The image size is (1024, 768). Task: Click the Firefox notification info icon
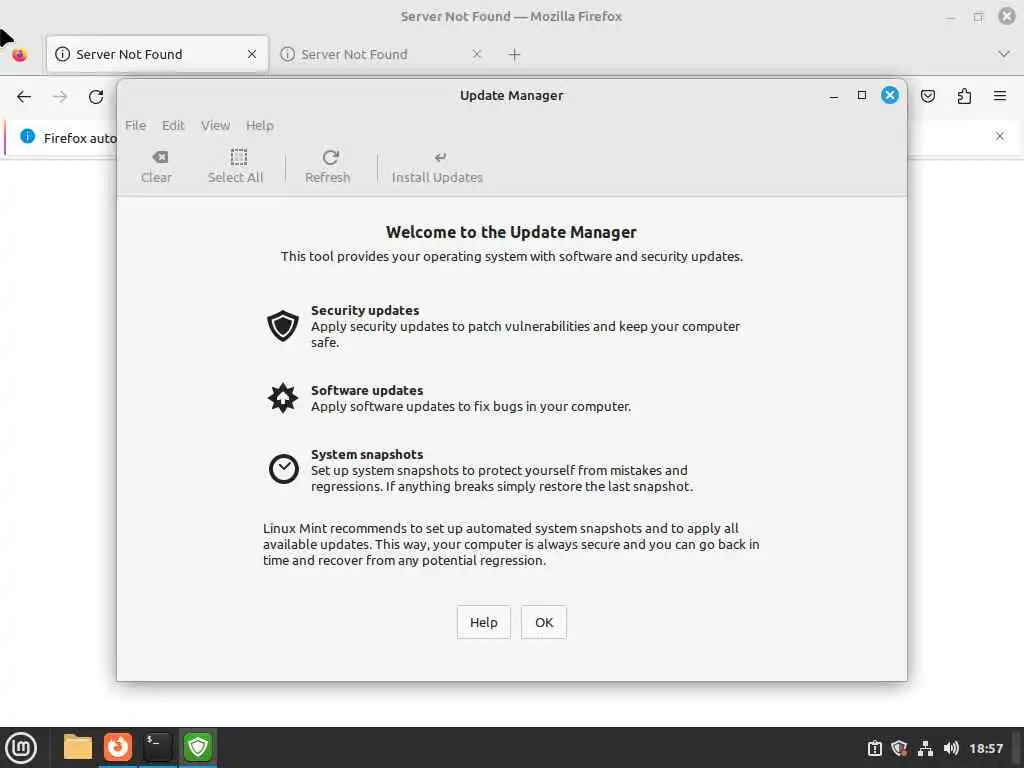click(x=27, y=136)
